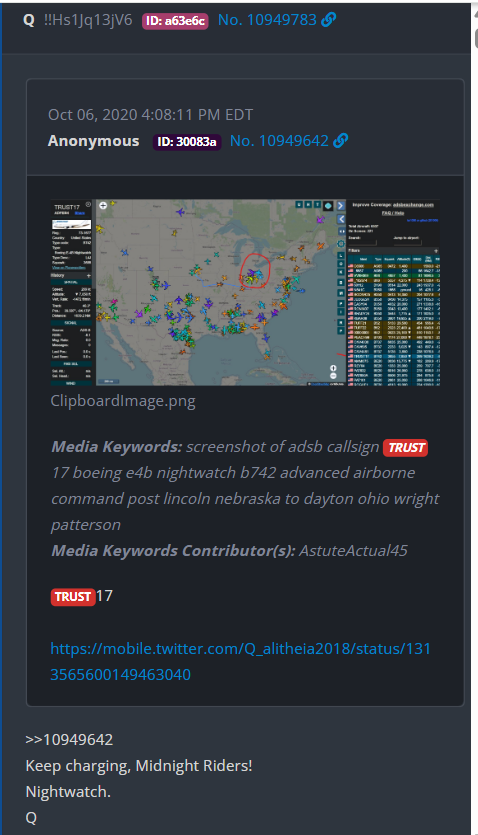
Task: Click the line "Keep charging, Midnight Riders!"
Action: point(139,766)
